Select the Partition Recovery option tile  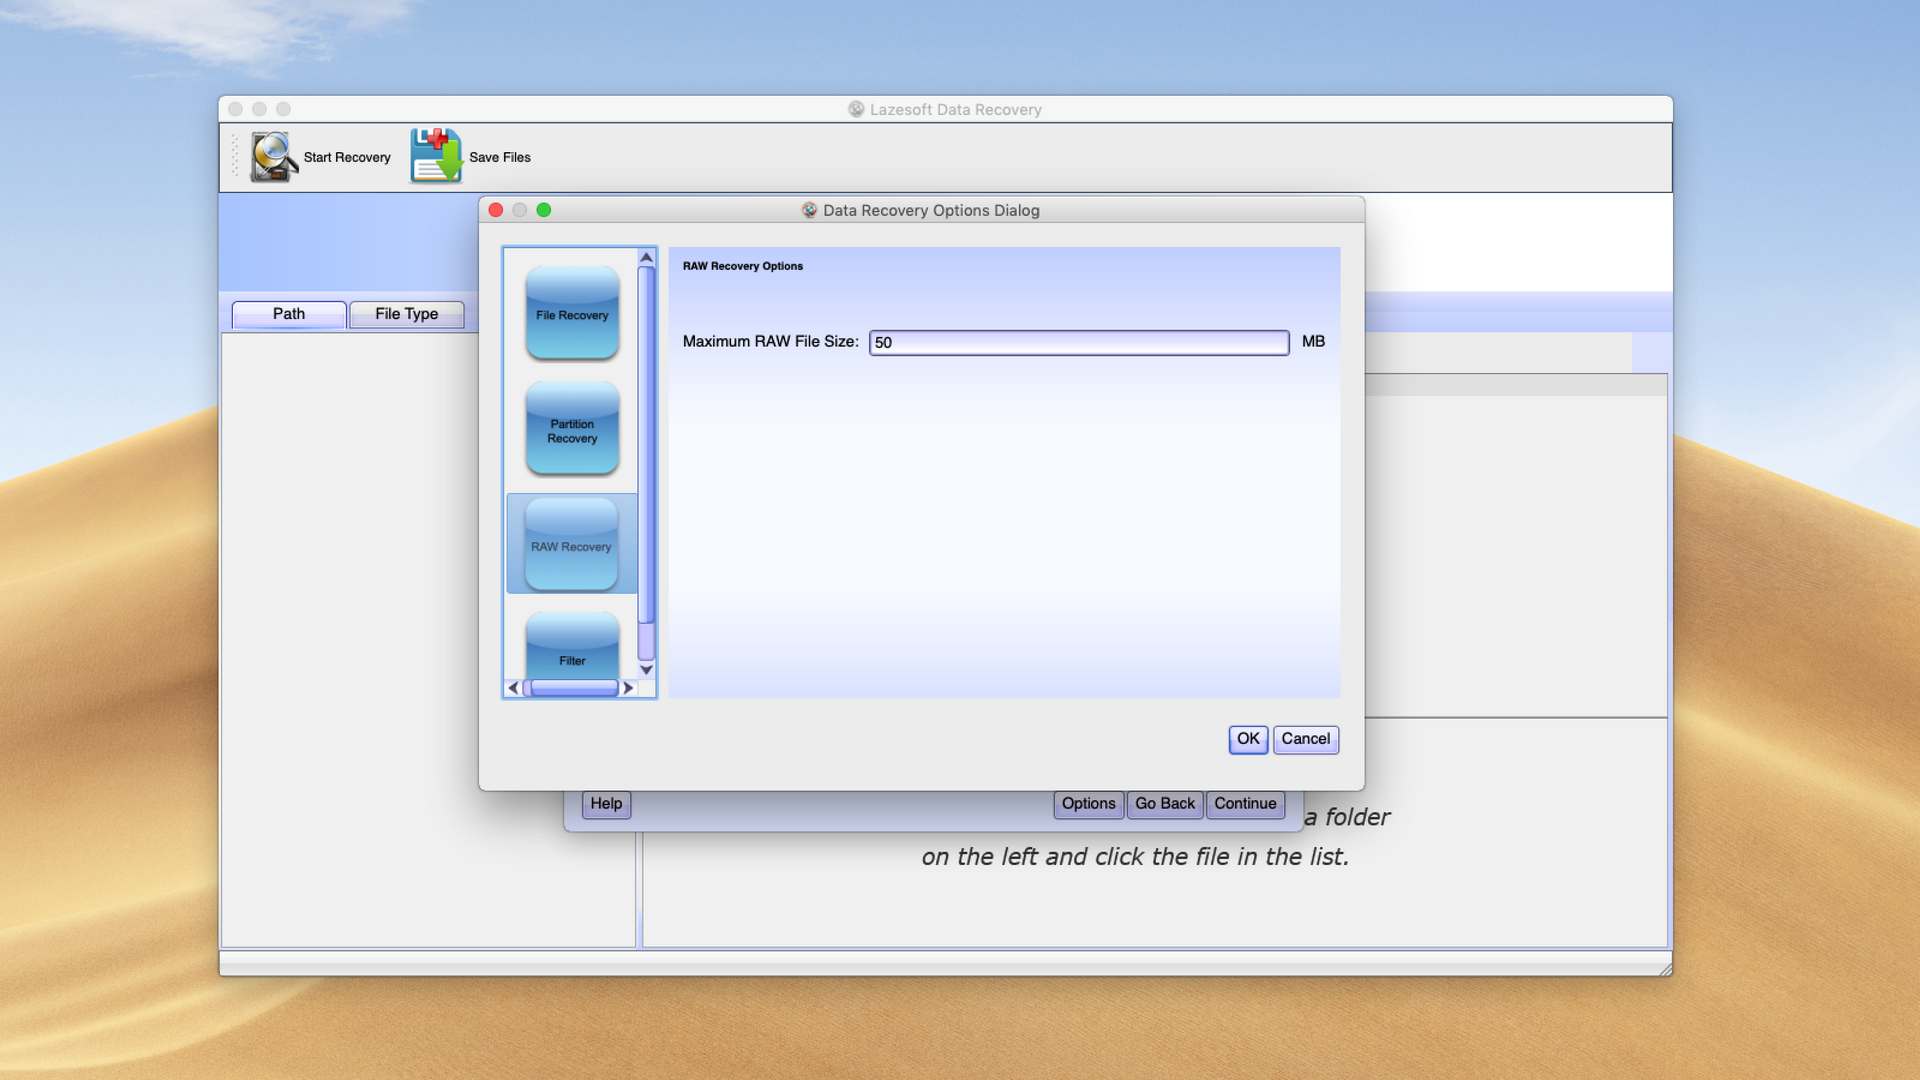572,430
